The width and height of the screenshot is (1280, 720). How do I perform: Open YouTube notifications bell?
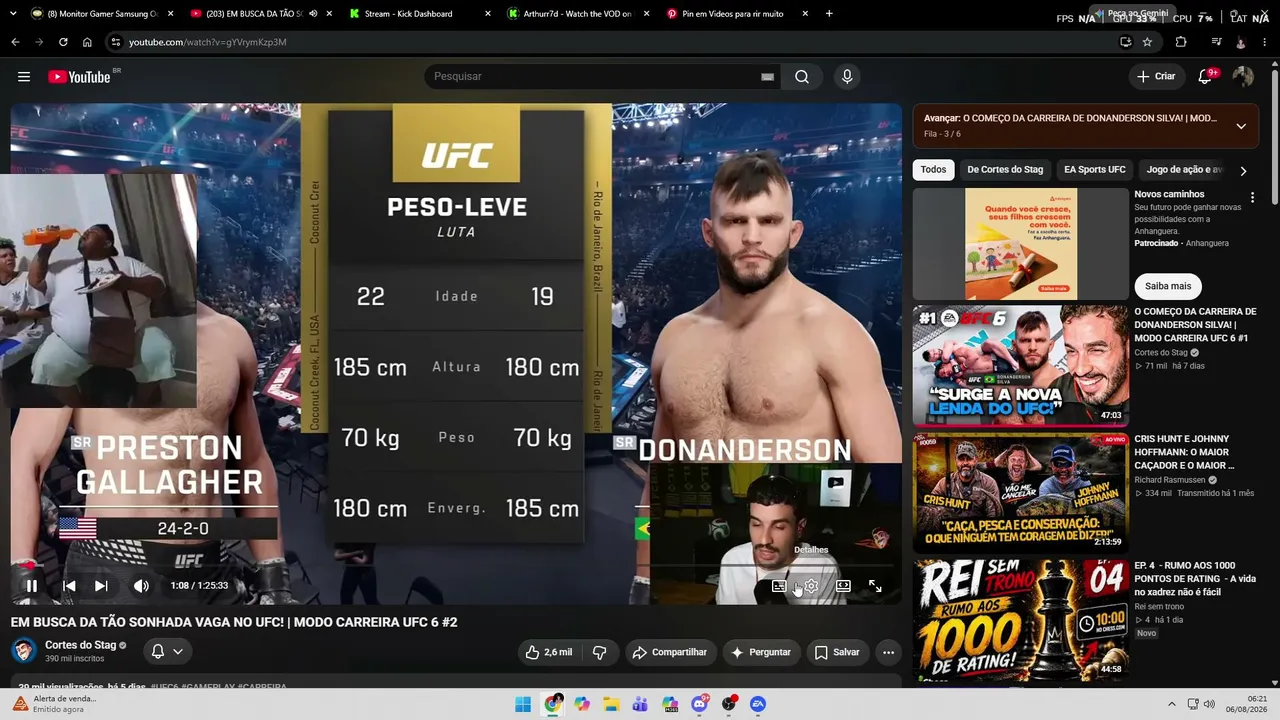click(1206, 77)
